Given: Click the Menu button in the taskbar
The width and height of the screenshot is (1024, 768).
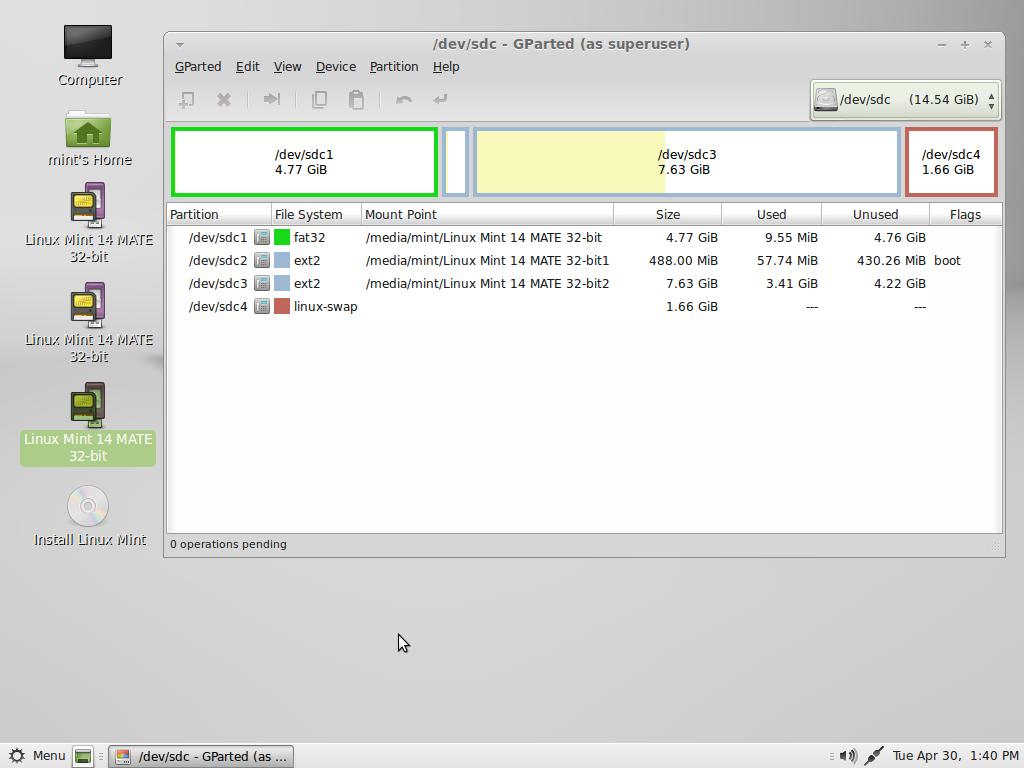Looking at the screenshot, I should click(38, 755).
